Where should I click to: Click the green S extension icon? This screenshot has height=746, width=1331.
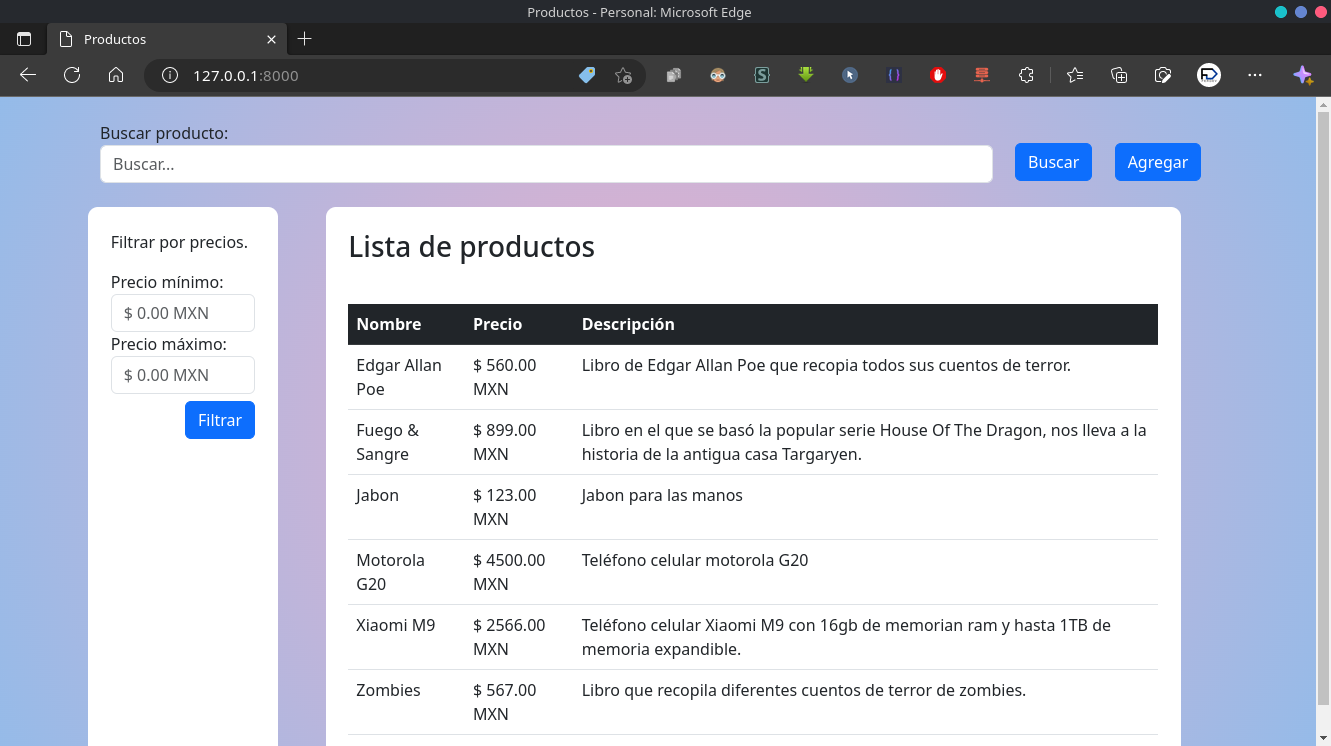point(762,75)
